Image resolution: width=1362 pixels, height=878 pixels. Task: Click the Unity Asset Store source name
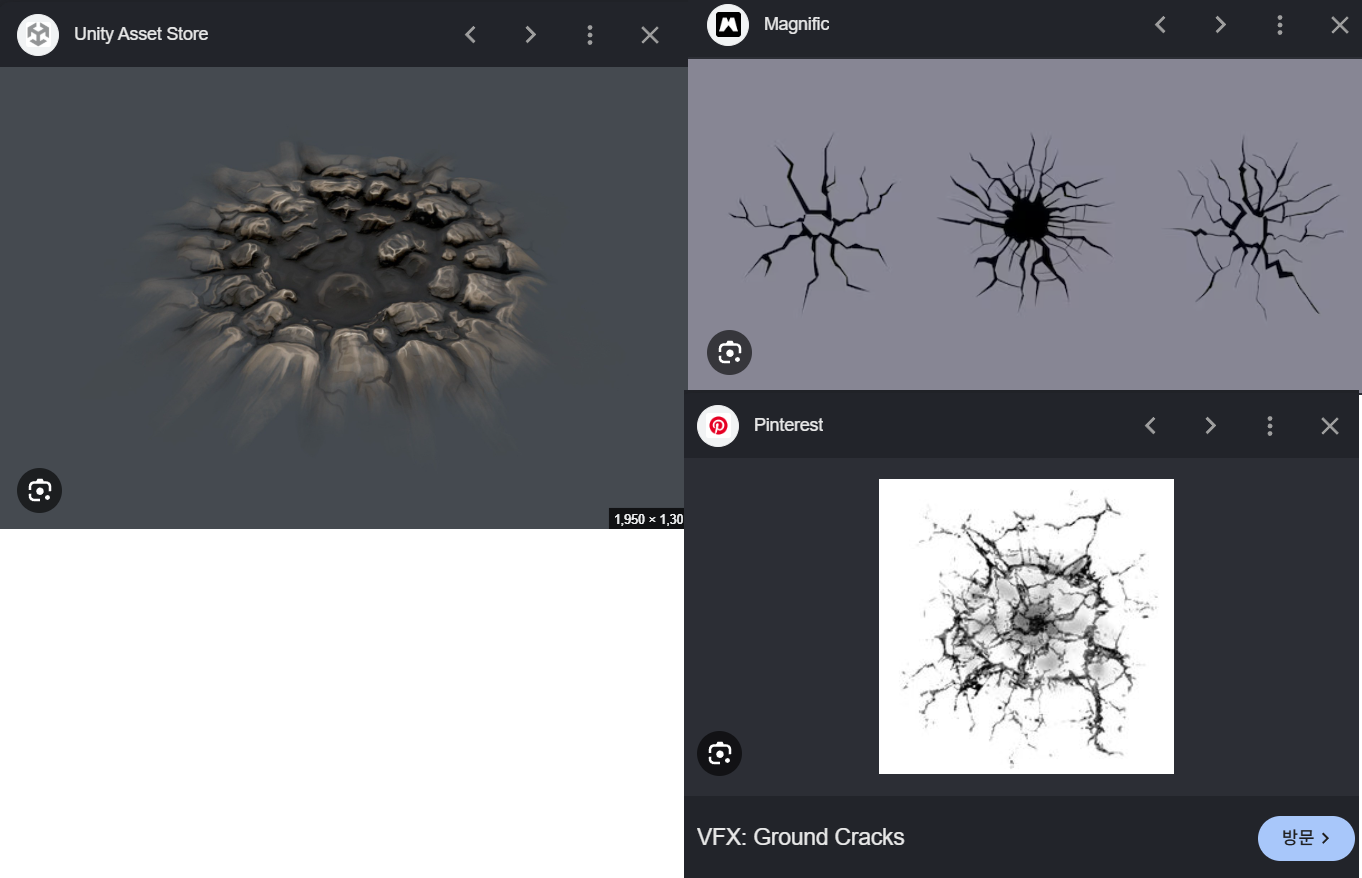141,34
